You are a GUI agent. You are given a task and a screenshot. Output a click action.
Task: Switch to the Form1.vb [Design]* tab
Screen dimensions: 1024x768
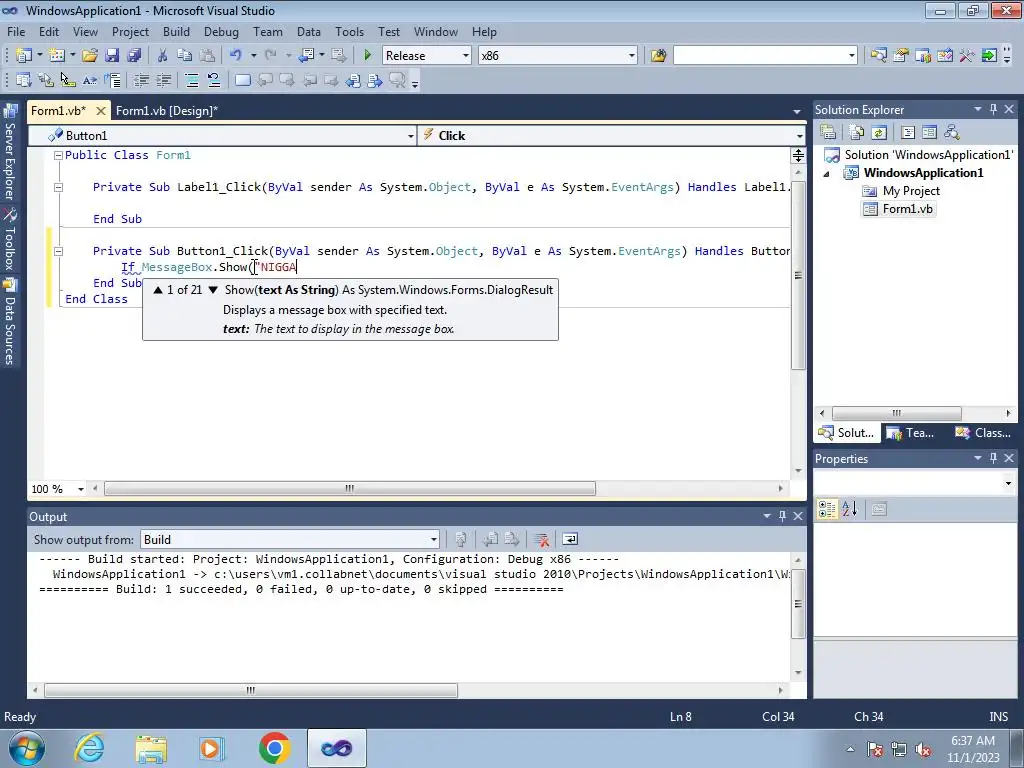point(167,111)
